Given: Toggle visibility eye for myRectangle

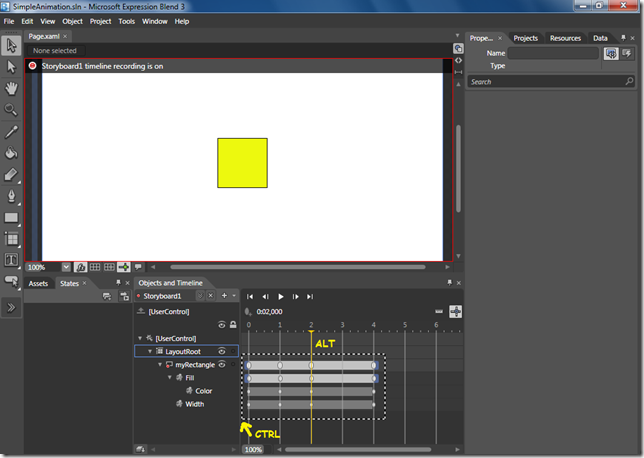Looking at the screenshot, I should [x=222, y=365].
